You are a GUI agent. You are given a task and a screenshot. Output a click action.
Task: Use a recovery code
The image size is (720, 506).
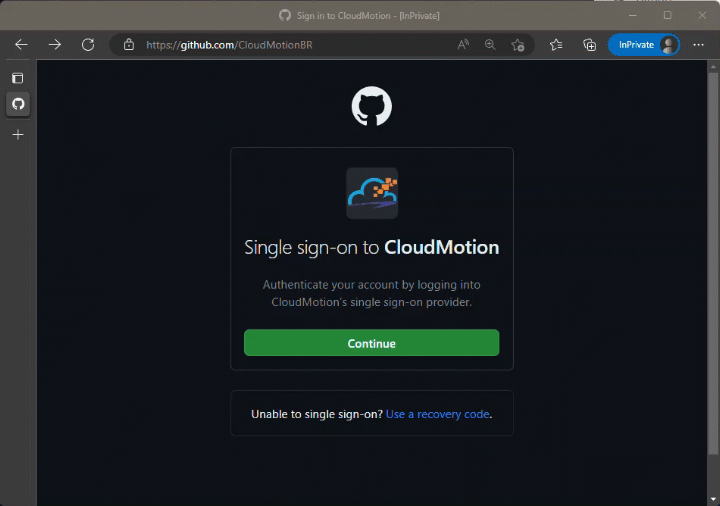[x=438, y=414]
